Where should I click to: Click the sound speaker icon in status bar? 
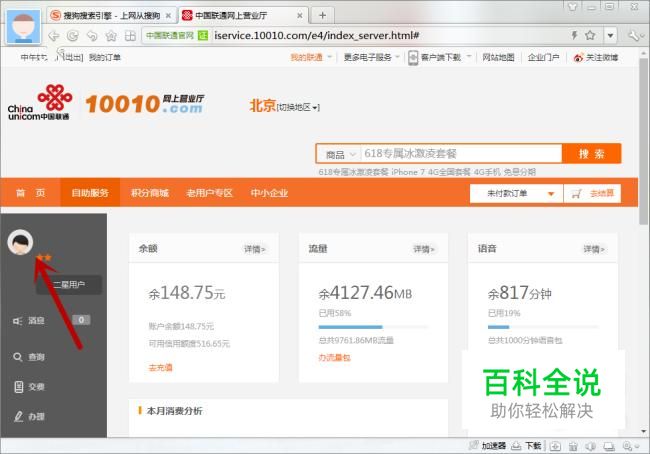[x=591, y=446]
